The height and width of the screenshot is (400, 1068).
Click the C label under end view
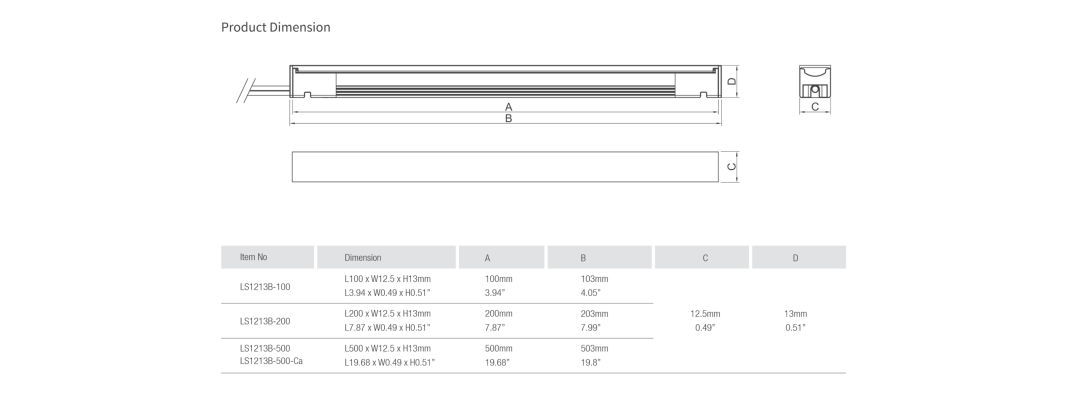pos(815,107)
